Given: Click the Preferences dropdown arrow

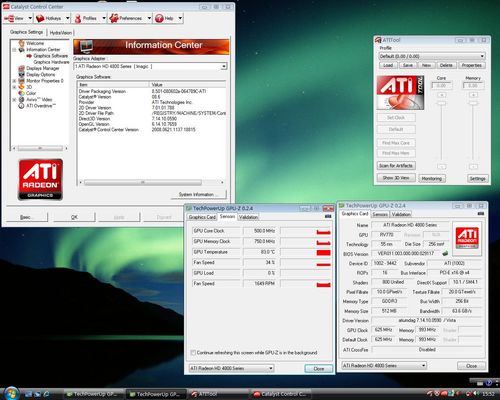Looking at the screenshot, I should pyautogui.click(x=149, y=18).
